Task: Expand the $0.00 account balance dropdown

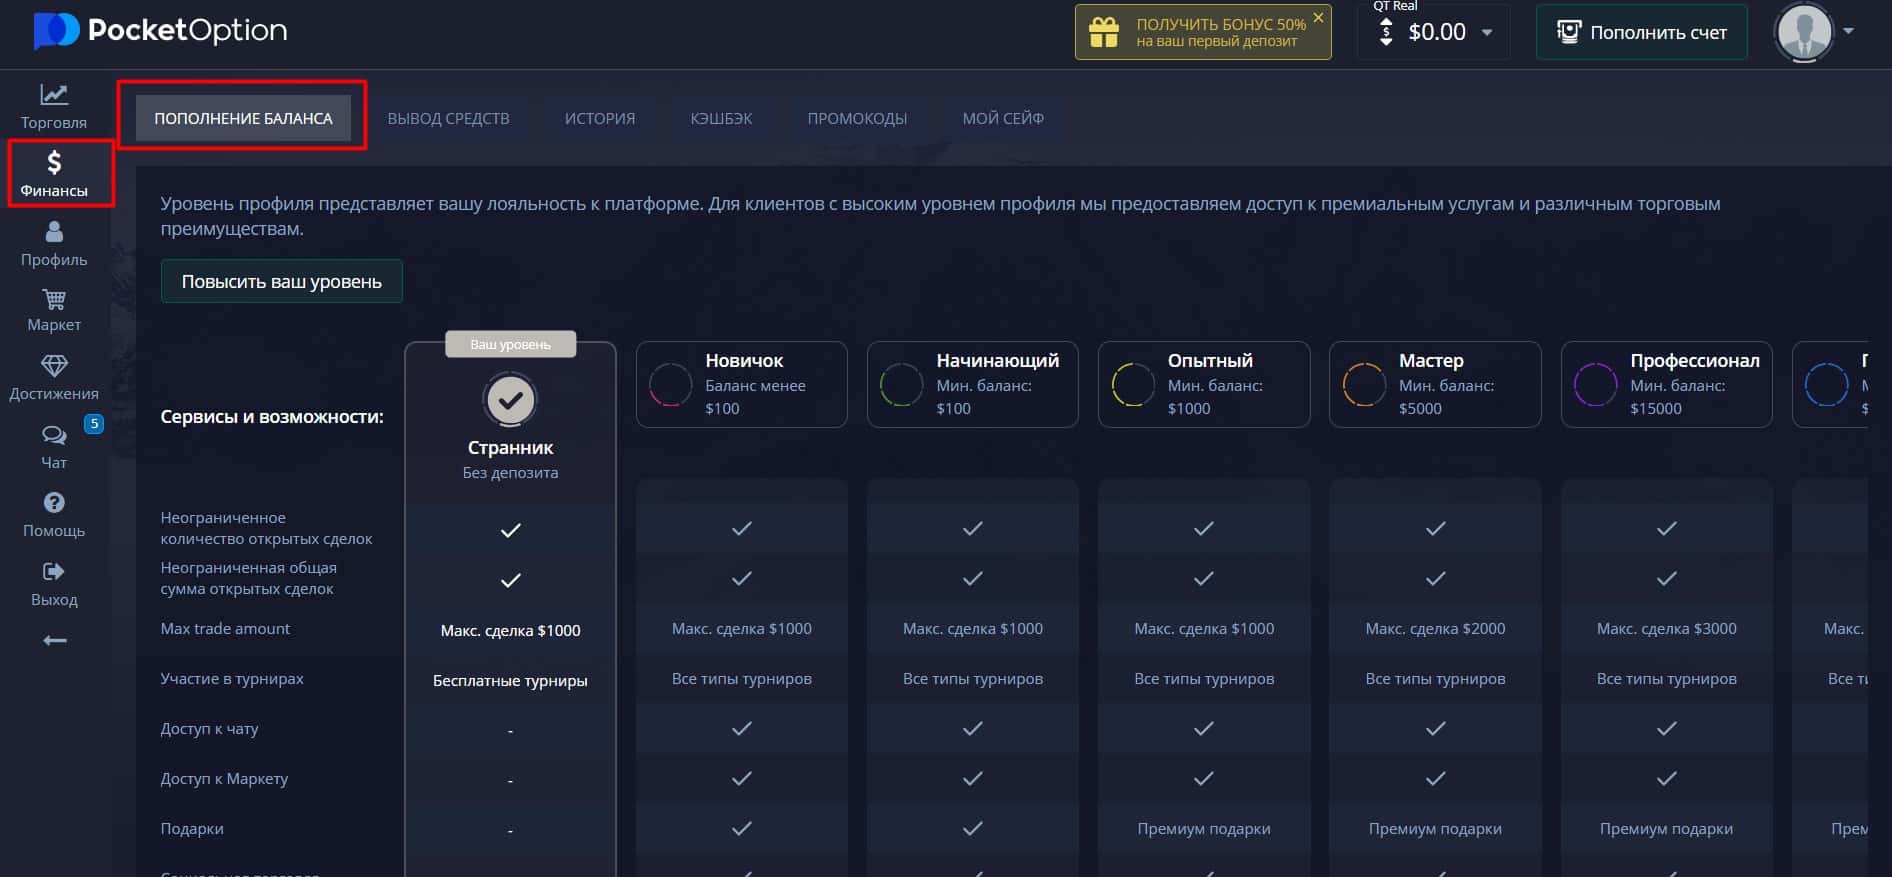Action: [x=1487, y=33]
